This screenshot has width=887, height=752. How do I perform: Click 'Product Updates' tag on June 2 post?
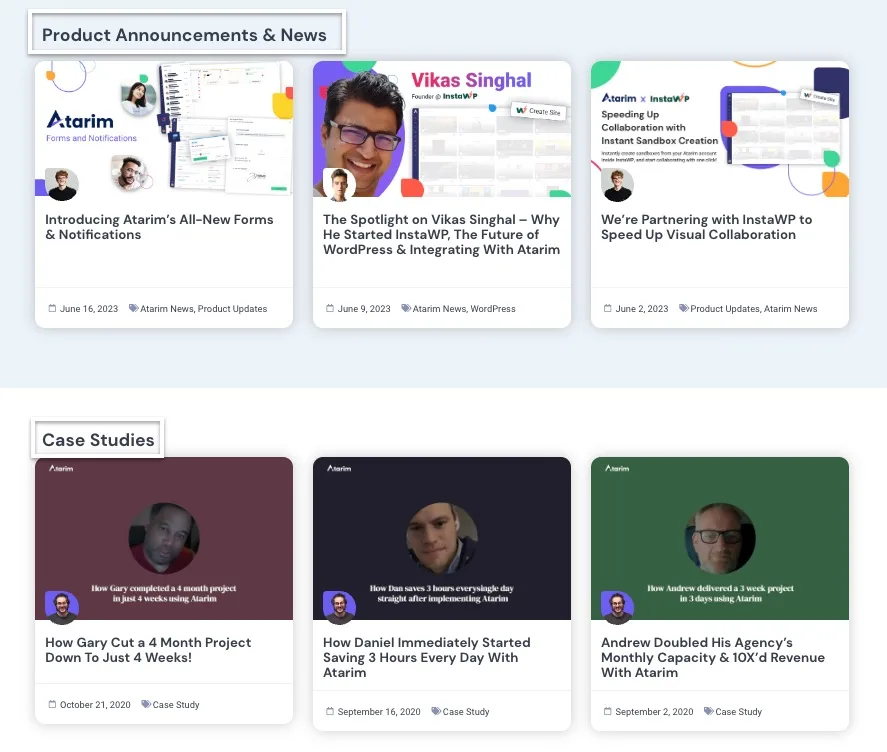tap(724, 309)
